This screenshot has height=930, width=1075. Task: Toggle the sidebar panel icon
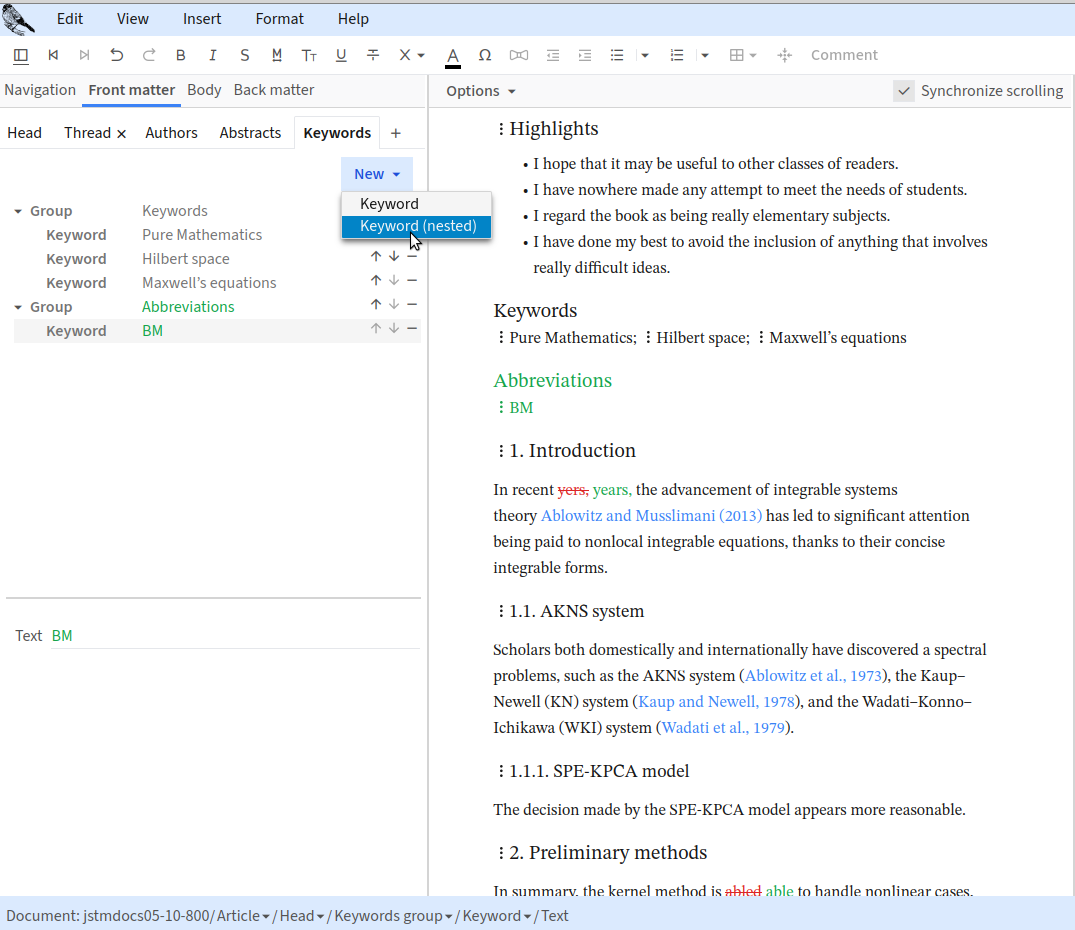coord(21,55)
